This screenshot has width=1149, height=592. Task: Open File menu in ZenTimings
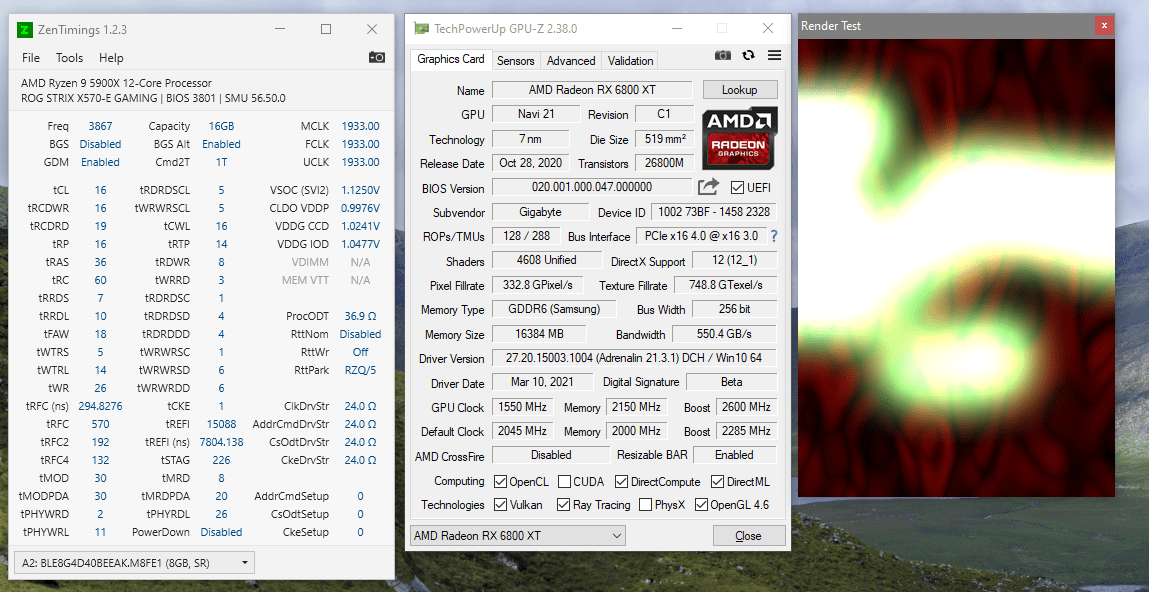click(31, 58)
